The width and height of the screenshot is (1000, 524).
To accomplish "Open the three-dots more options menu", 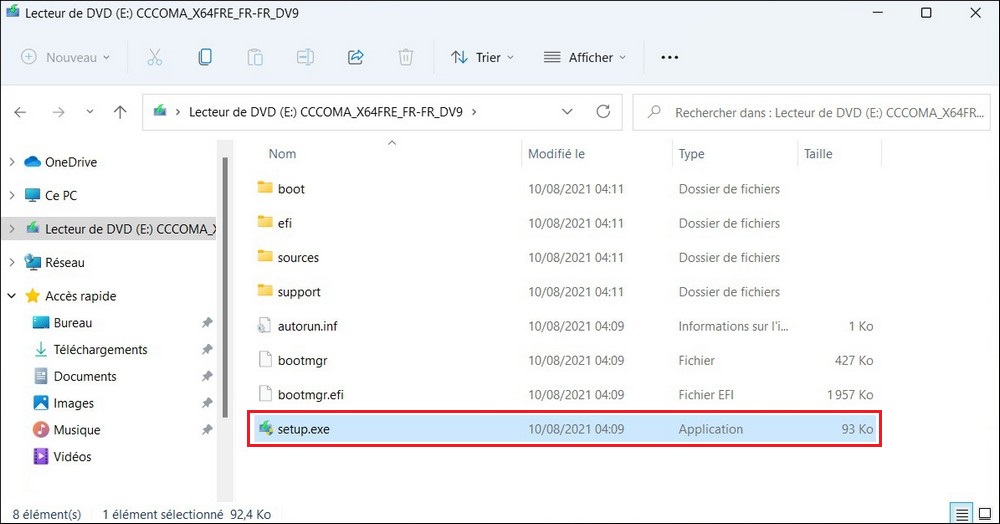I will (670, 57).
